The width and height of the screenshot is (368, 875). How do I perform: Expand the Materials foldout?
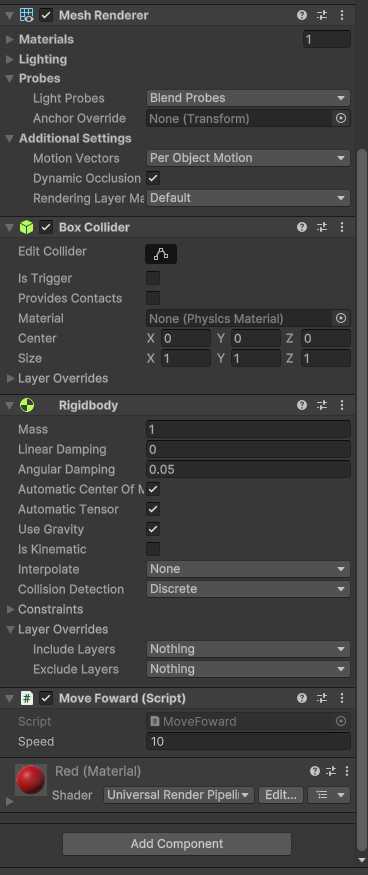point(10,40)
